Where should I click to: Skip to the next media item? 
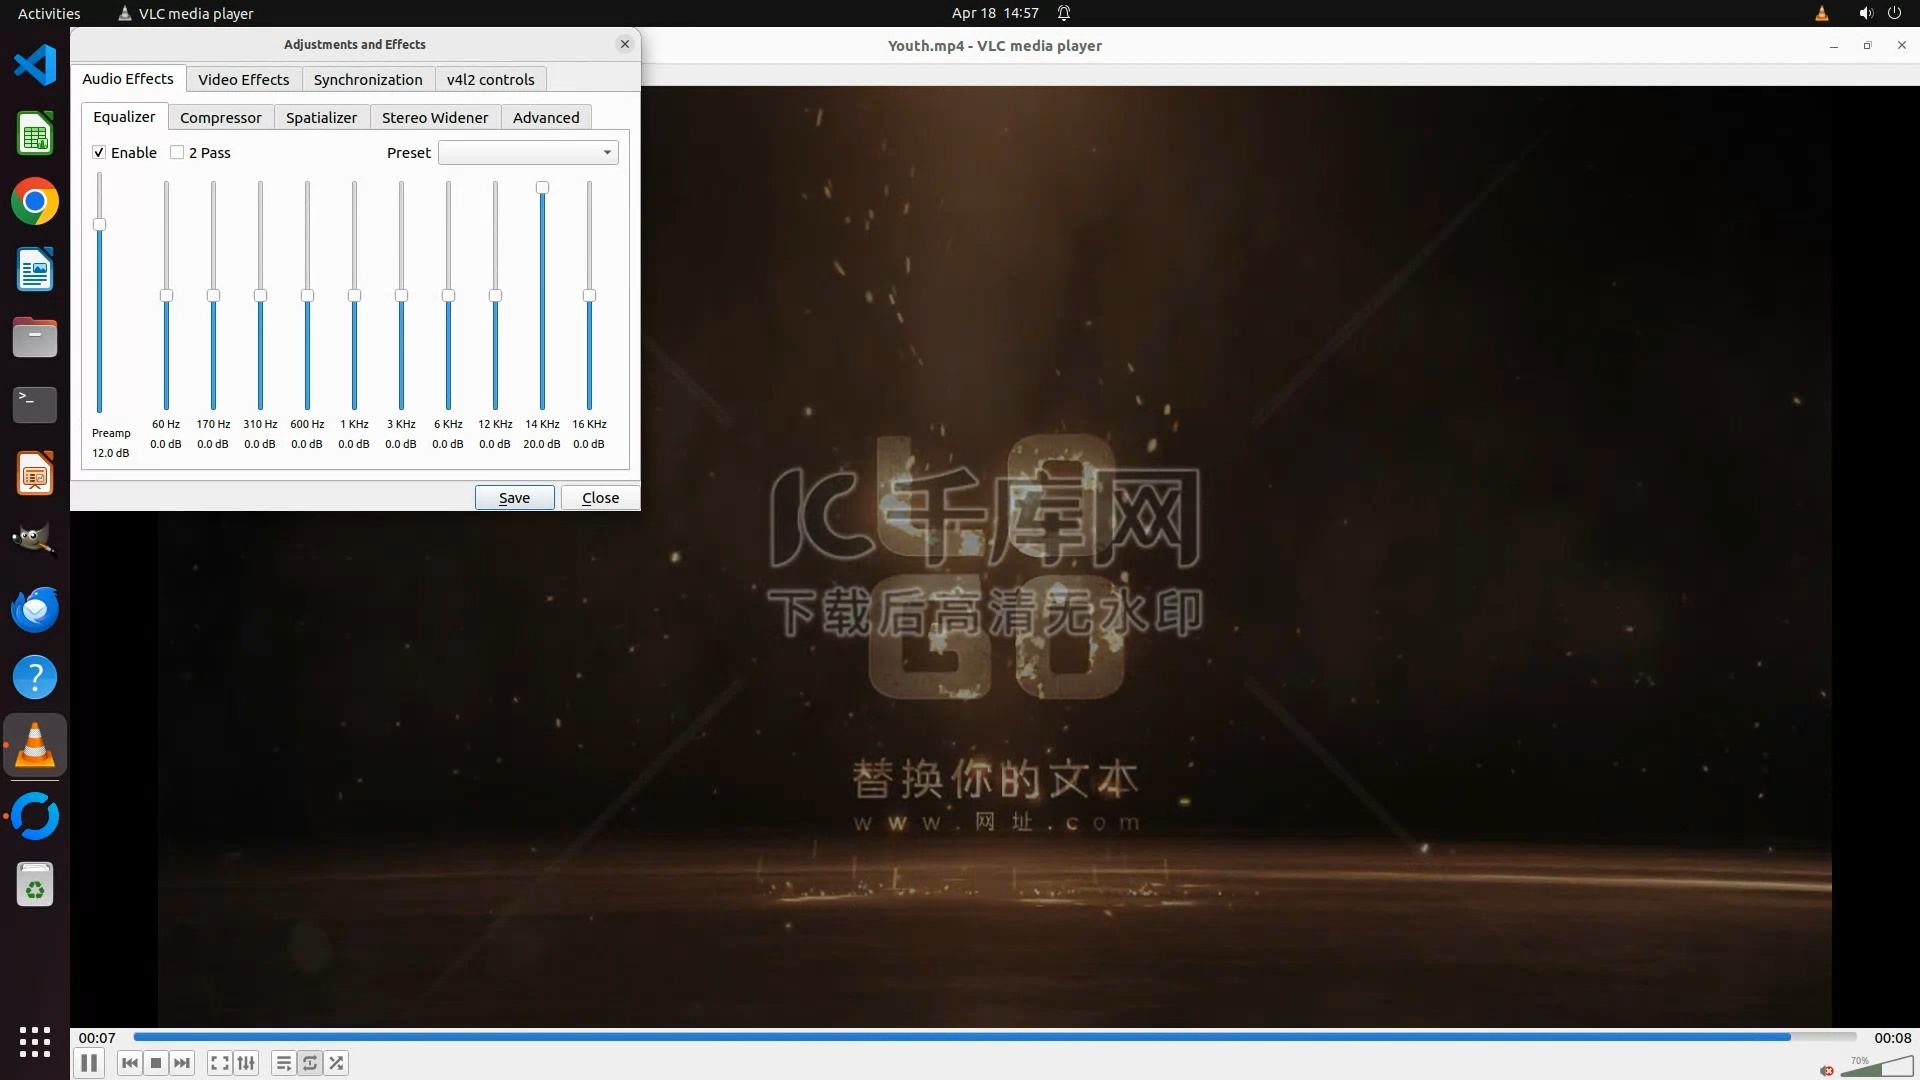pyautogui.click(x=182, y=1063)
